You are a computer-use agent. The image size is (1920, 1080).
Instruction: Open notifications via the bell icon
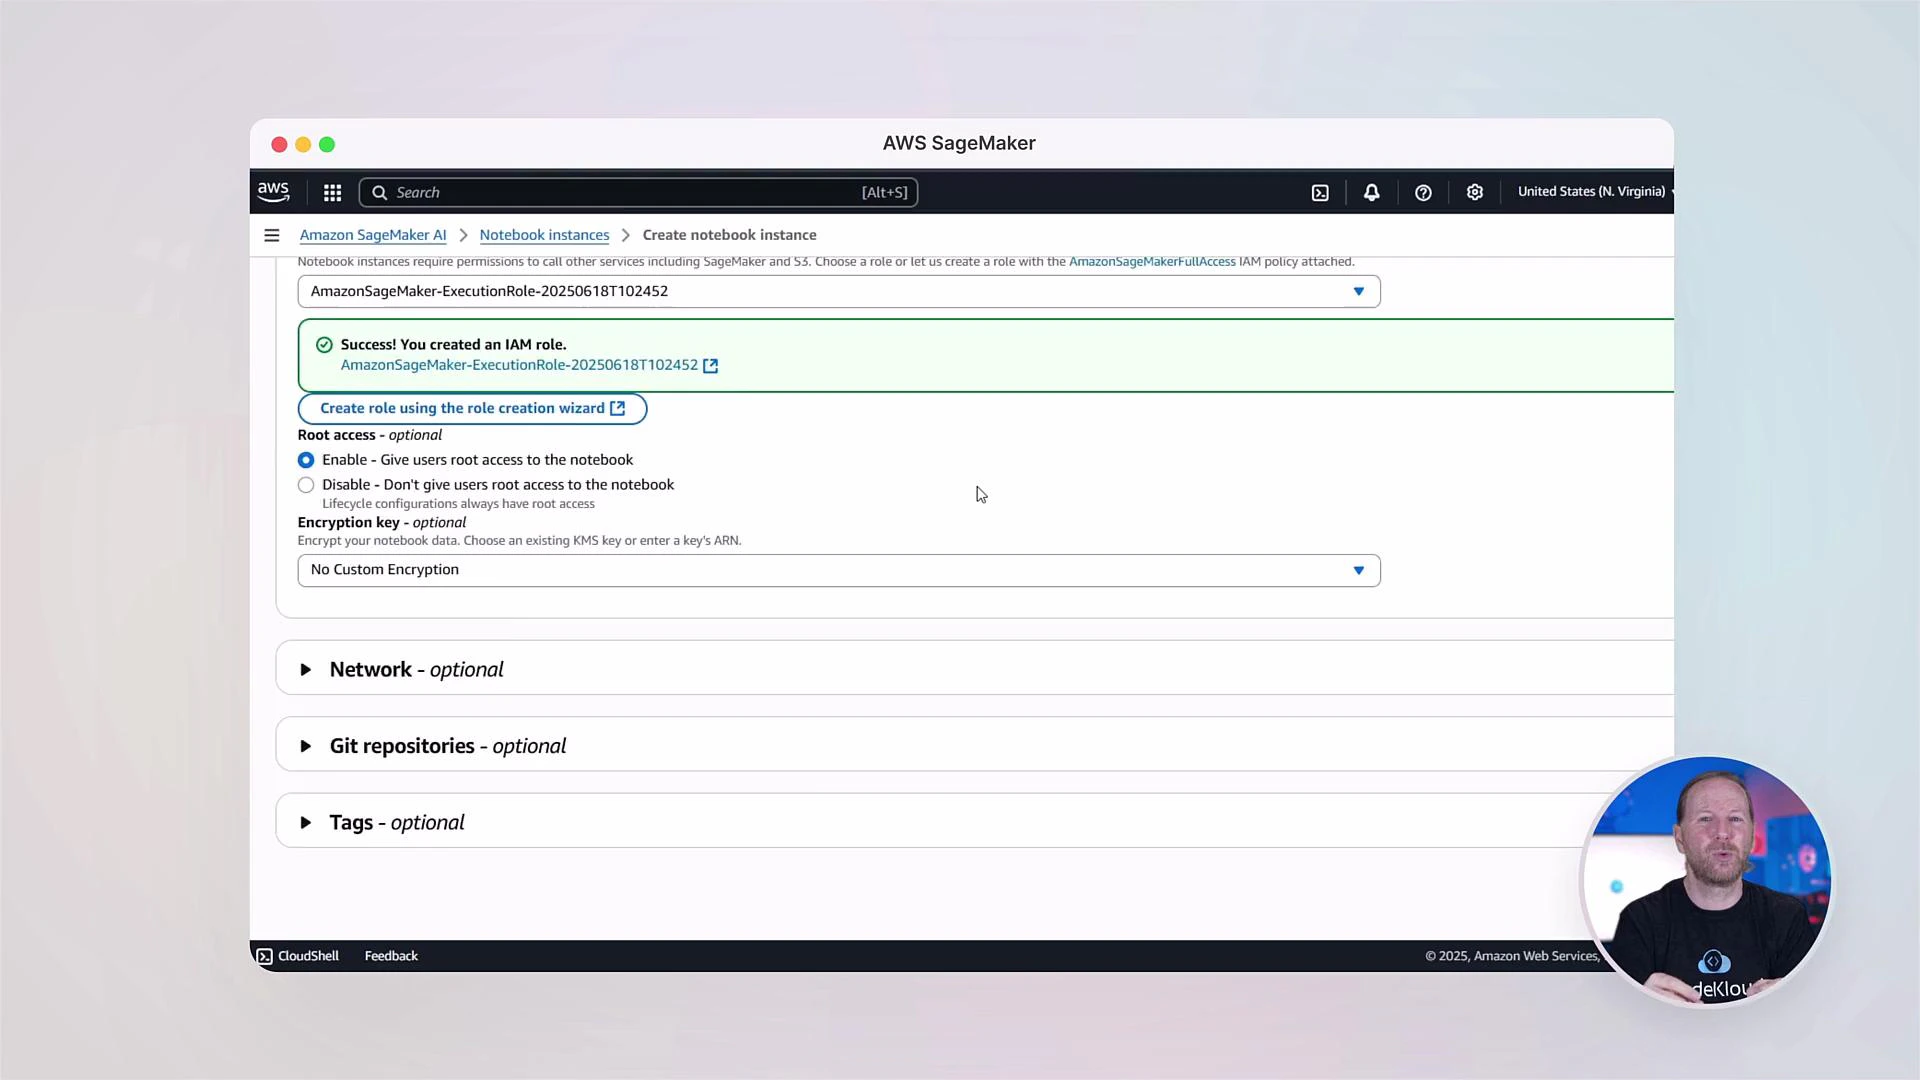click(1371, 192)
